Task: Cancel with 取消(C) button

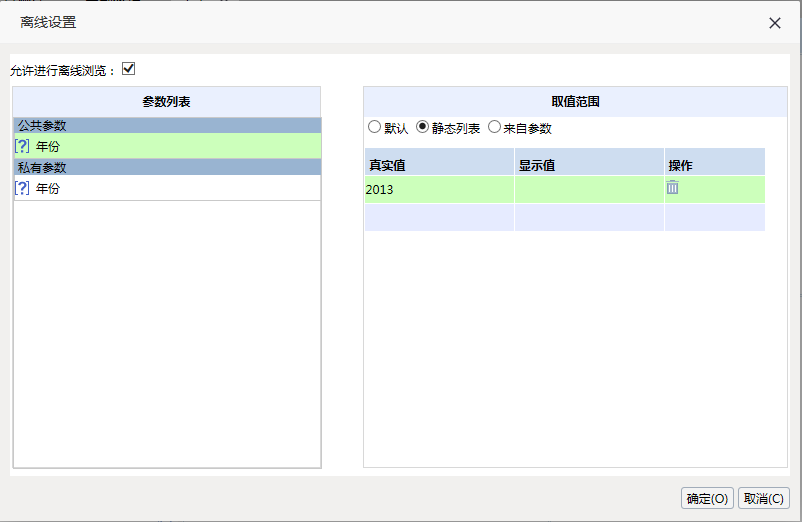Action: click(764, 498)
